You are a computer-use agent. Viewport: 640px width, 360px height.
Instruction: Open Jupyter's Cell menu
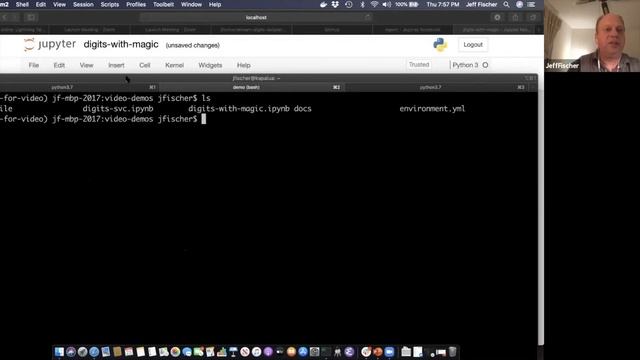point(144,65)
